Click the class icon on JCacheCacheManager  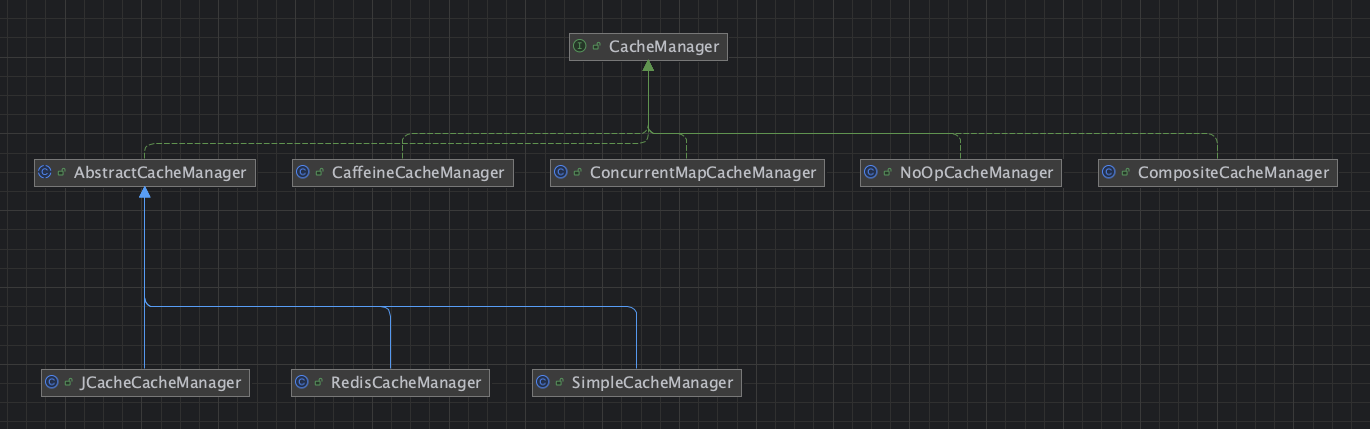[x=51, y=383]
